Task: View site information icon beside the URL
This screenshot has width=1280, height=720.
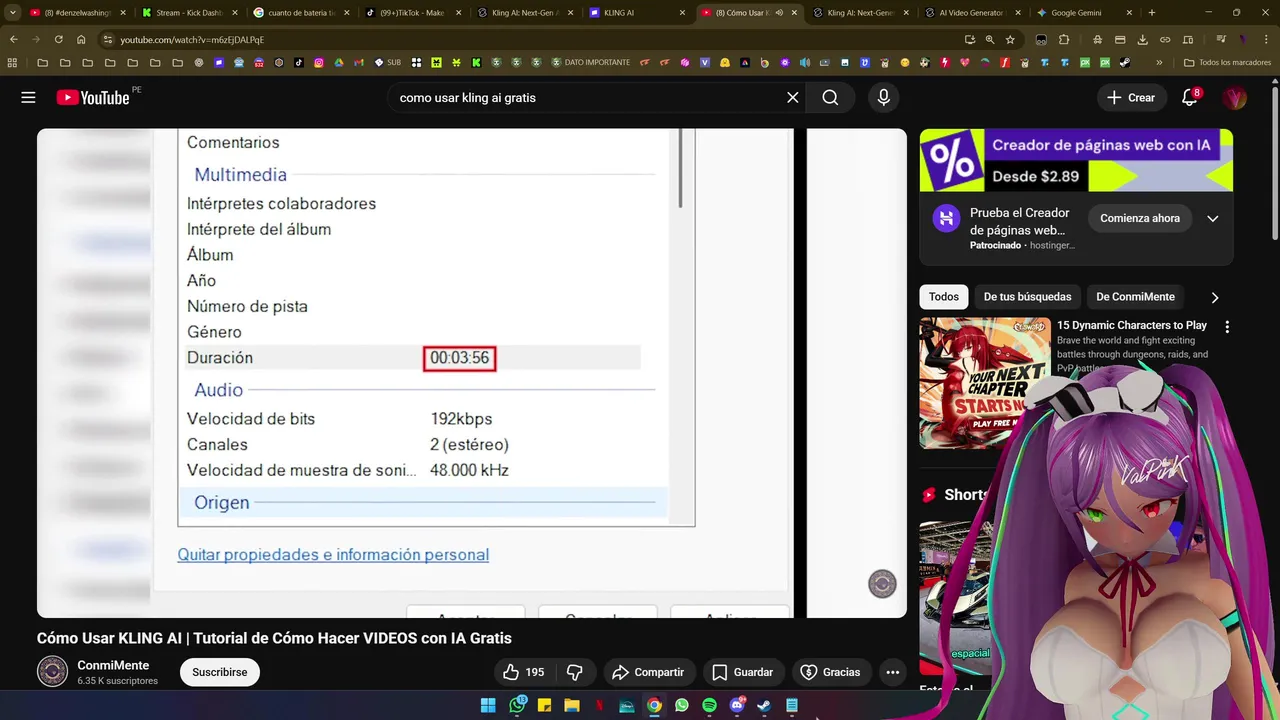Action: [108, 39]
